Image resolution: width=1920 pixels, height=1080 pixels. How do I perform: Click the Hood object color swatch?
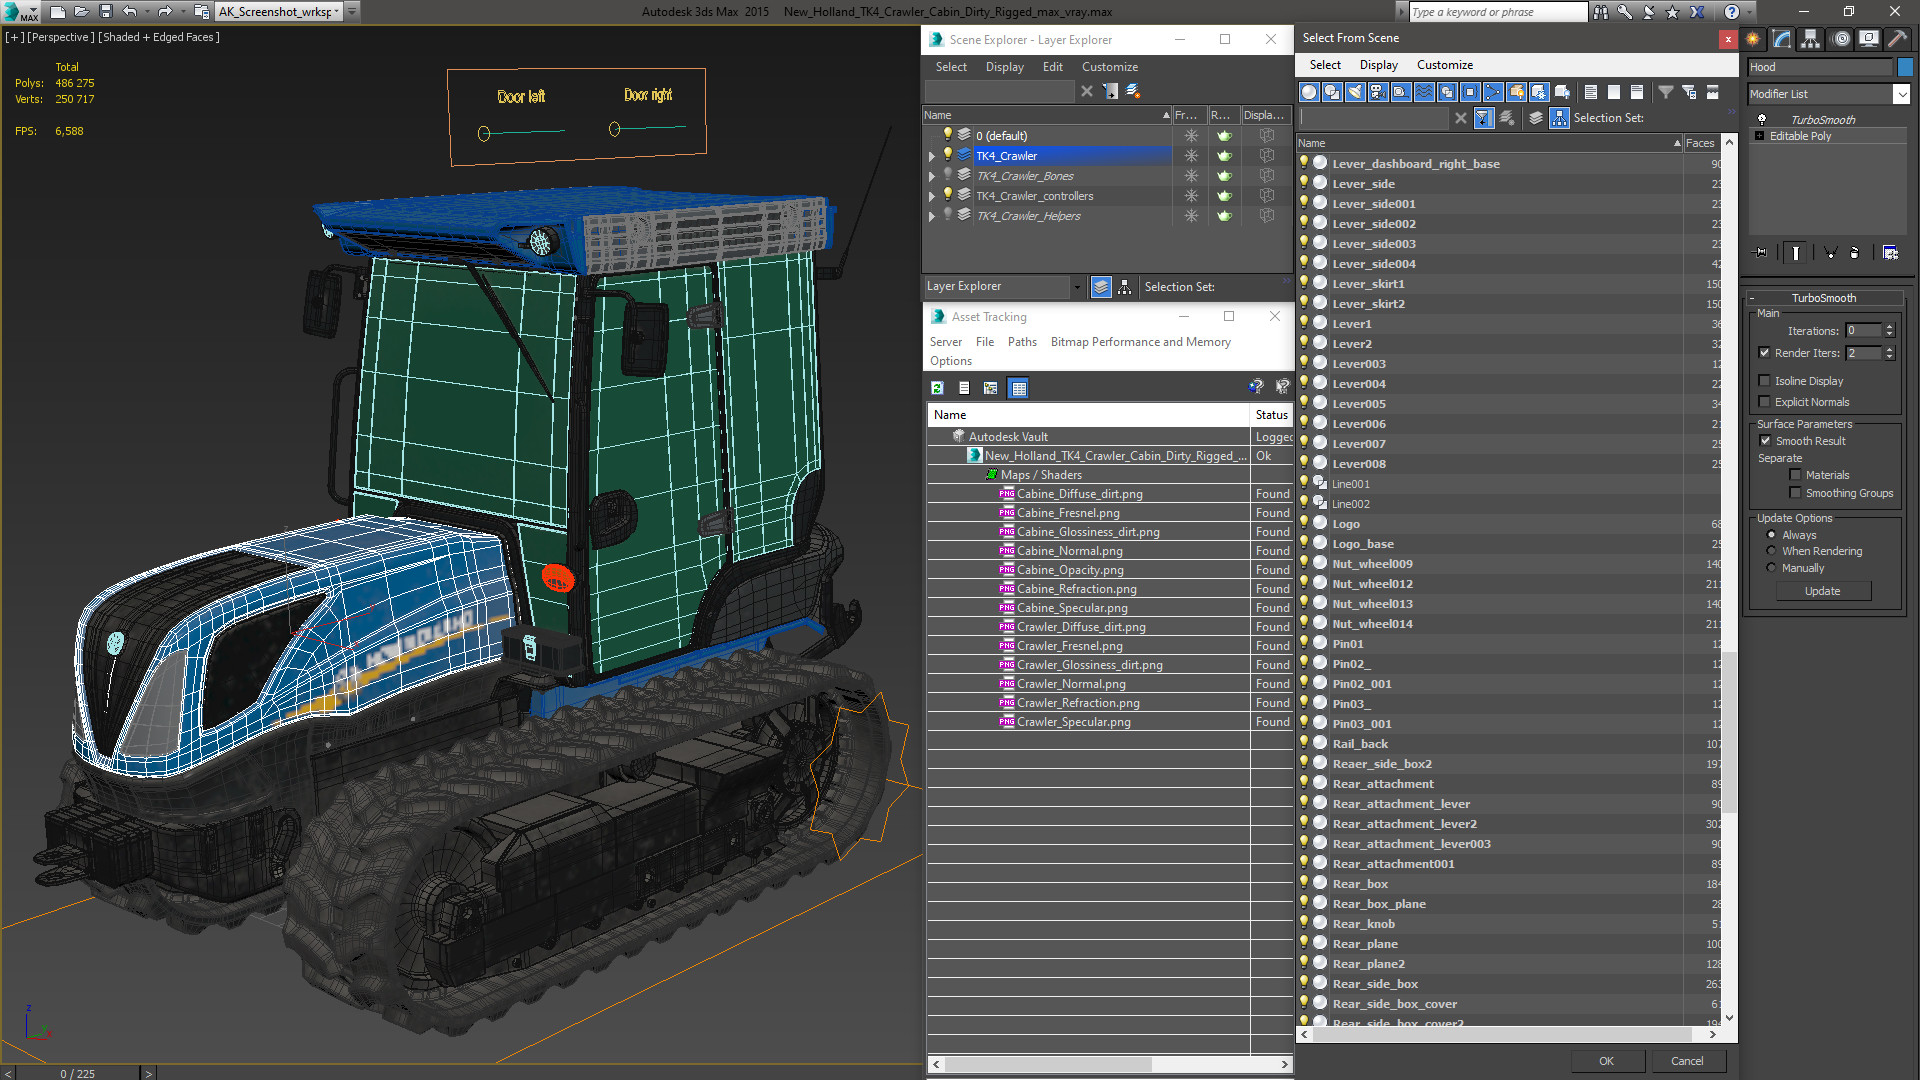click(x=1905, y=67)
